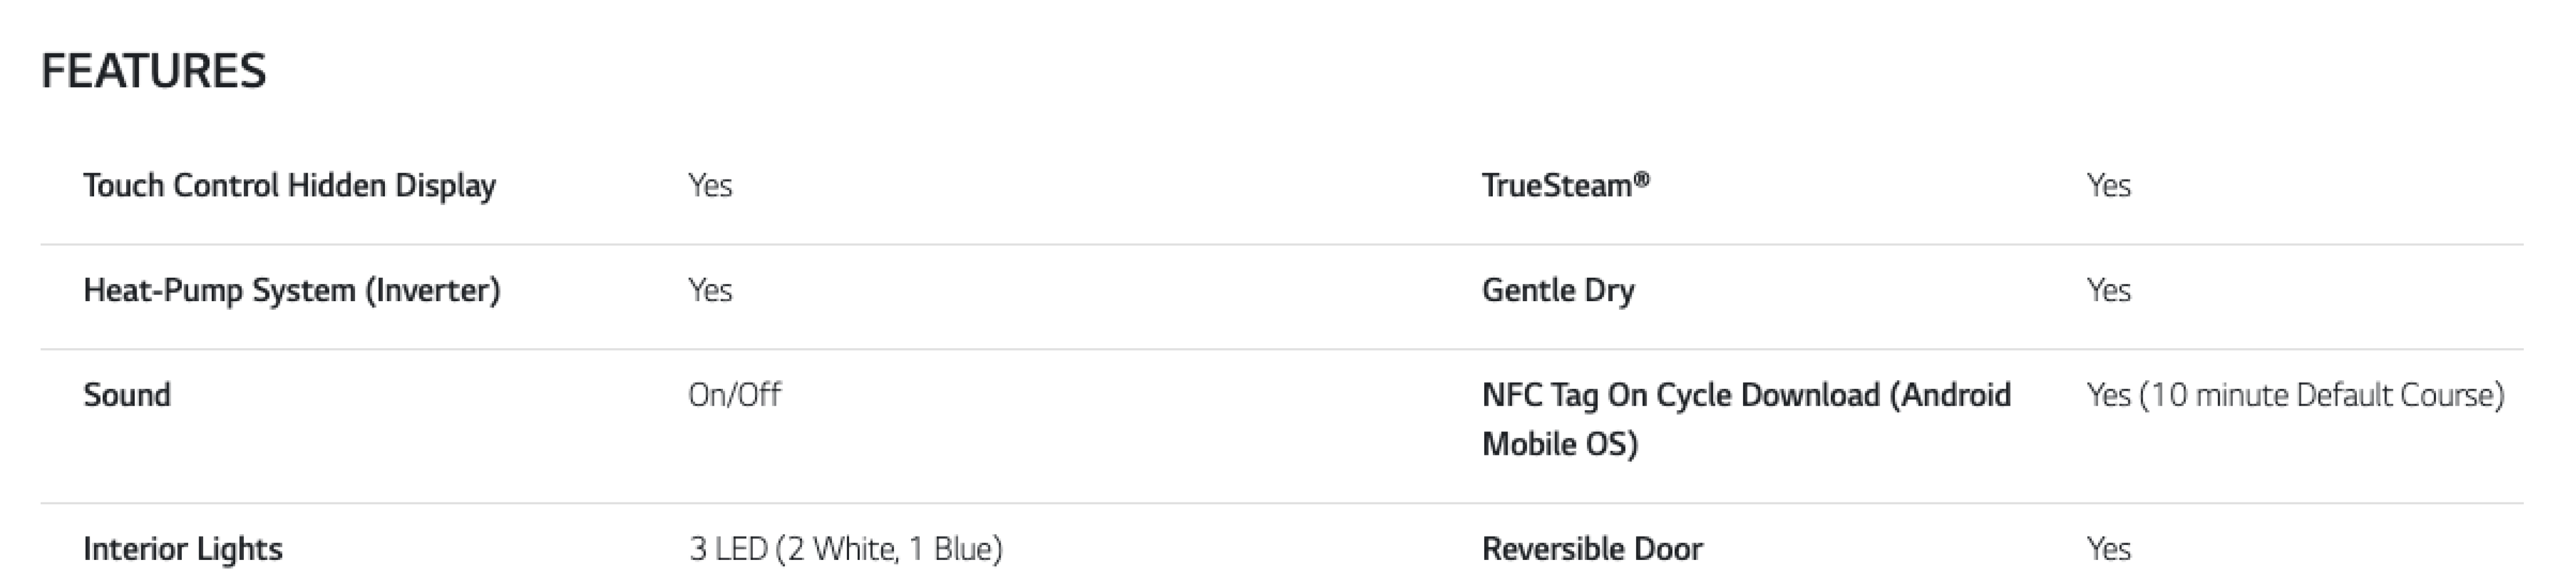
Task: Click the Yes (10 minute Default Course) value
Action: click(2295, 395)
